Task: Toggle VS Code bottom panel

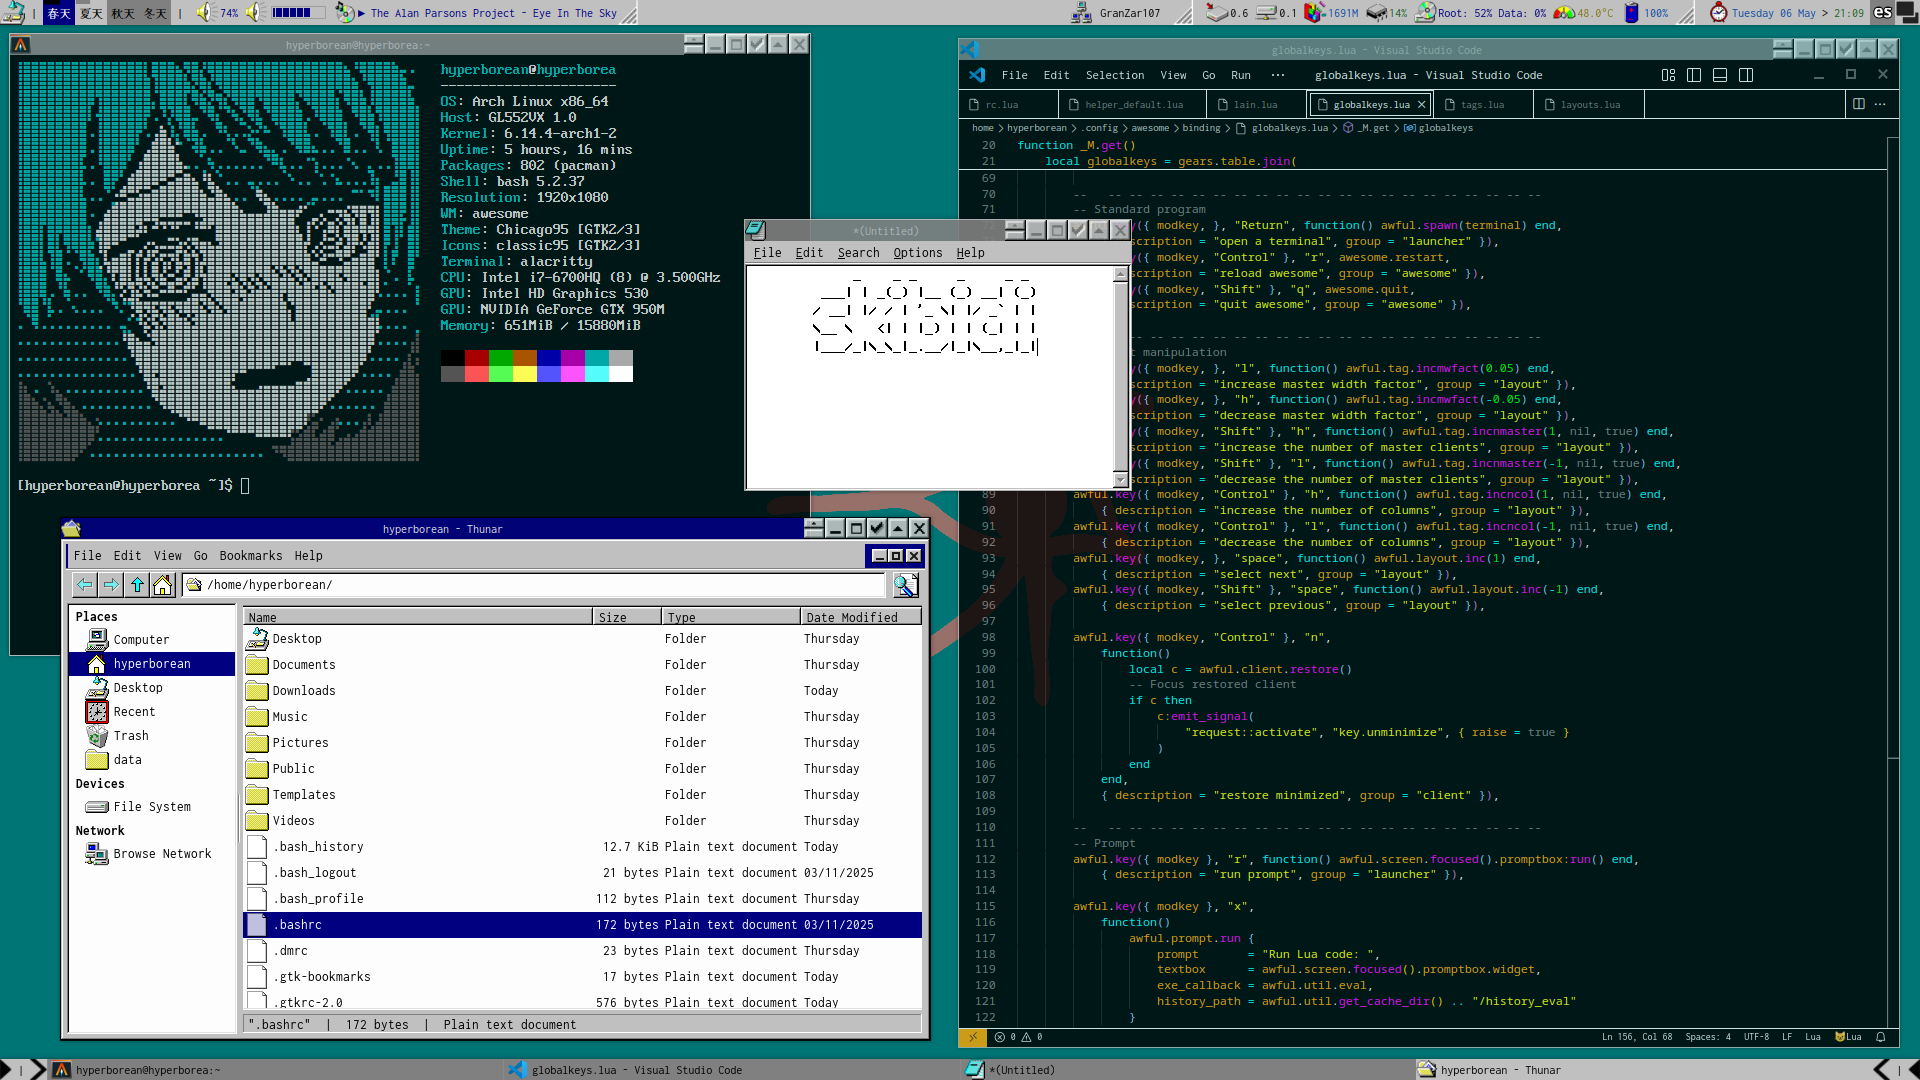Action: (1720, 75)
